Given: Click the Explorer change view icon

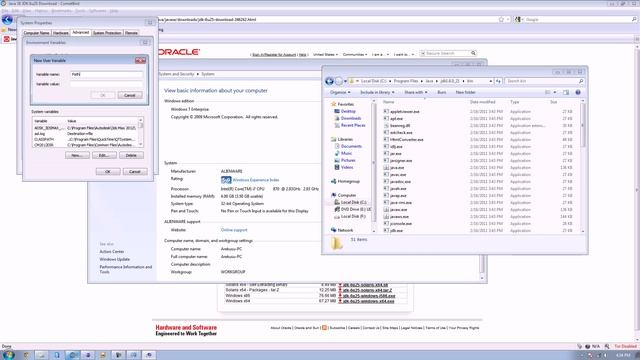Looking at the screenshot, I should click(548, 93).
